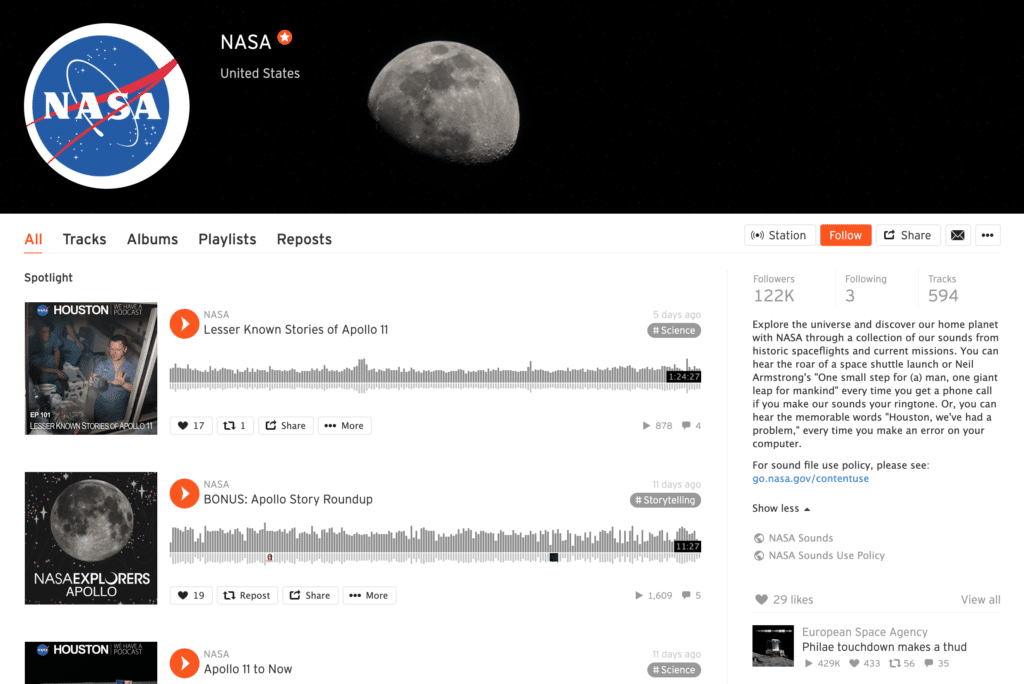This screenshot has height=684, width=1024.
Task: Click repost icon on Lesser Known Stories
Action: pos(235,425)
